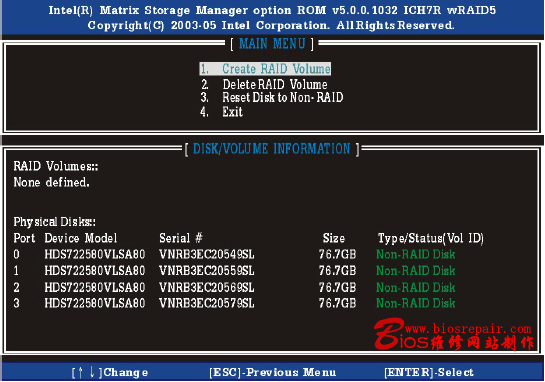Click device model of port 0 disk

[95, 254]
